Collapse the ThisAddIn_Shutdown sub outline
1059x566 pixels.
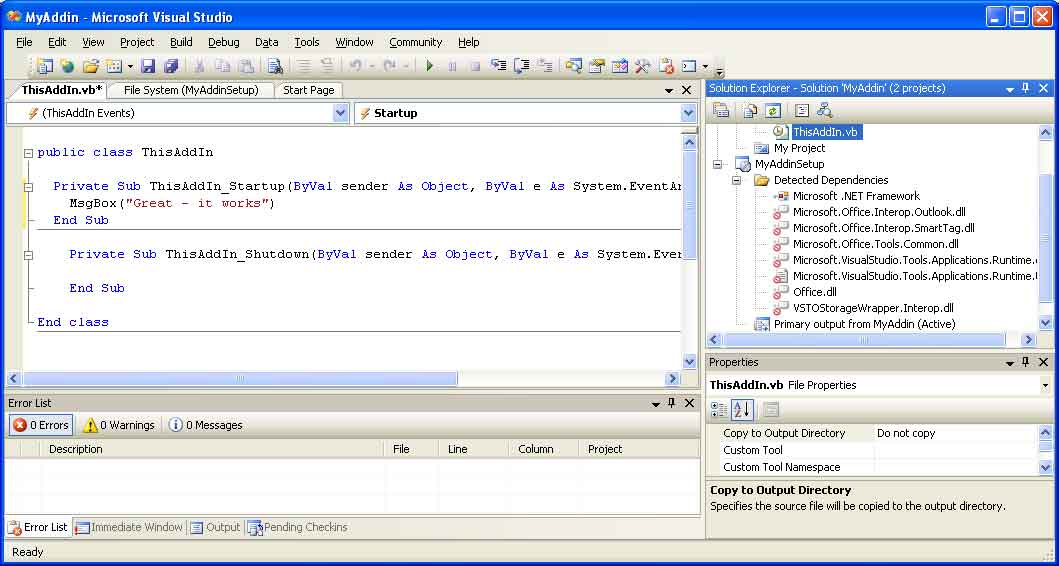coord(28,255)
